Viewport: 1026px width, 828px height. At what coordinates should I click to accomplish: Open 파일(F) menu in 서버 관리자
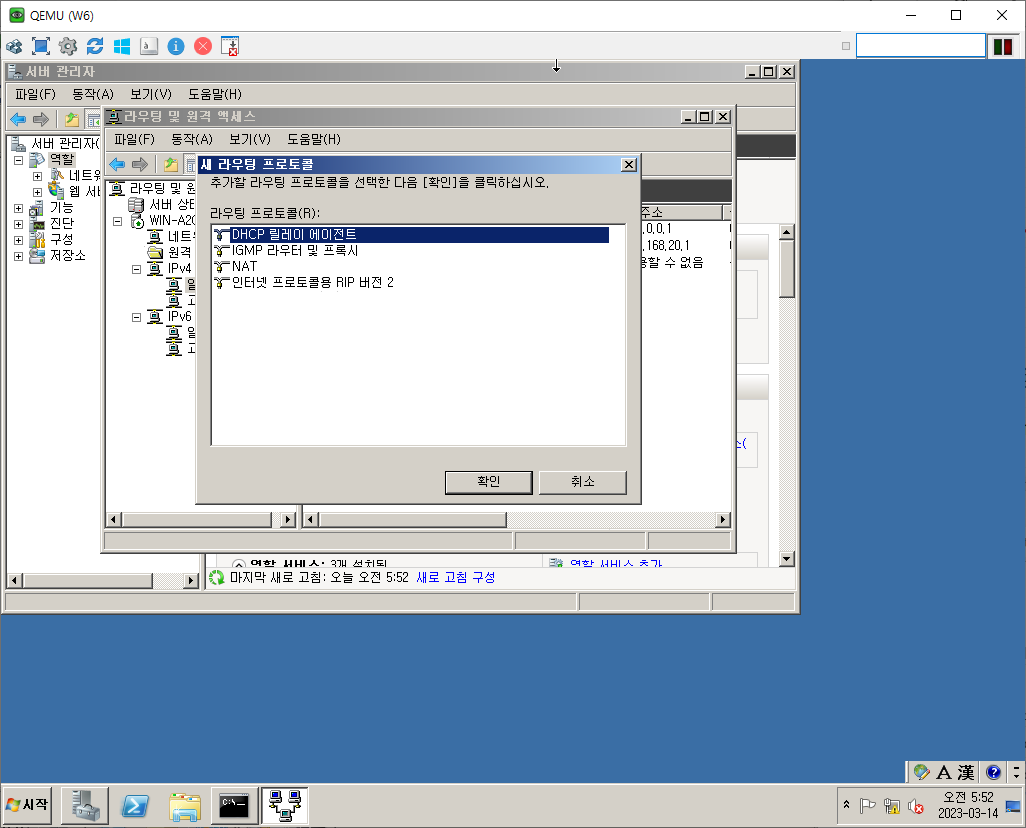tap(35, 94)
